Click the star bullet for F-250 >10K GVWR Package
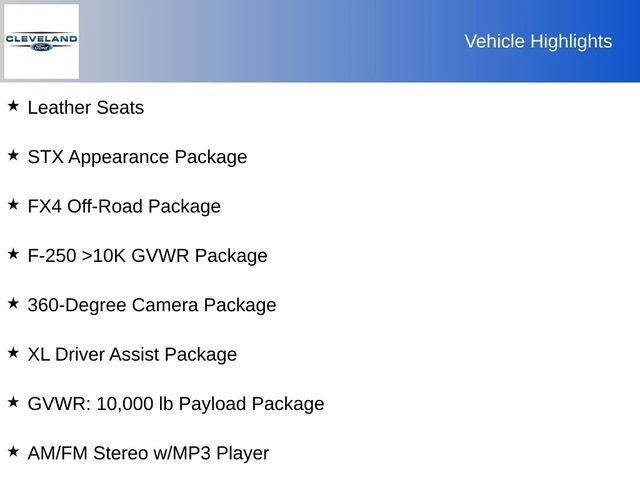Screen dimensions: 640x480 13,253
